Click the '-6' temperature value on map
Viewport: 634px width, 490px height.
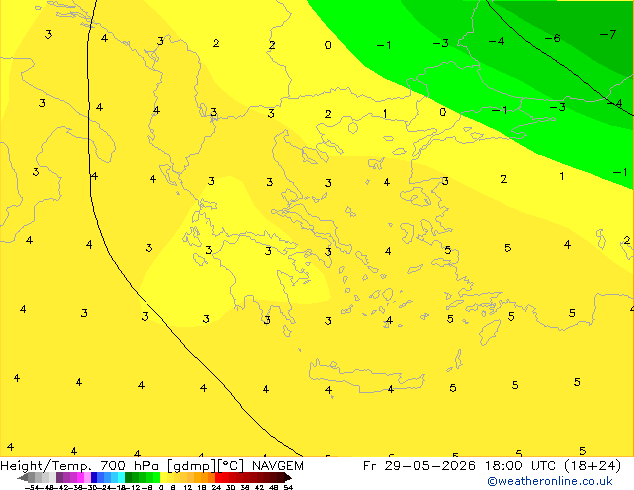click(x=552, y=38)
